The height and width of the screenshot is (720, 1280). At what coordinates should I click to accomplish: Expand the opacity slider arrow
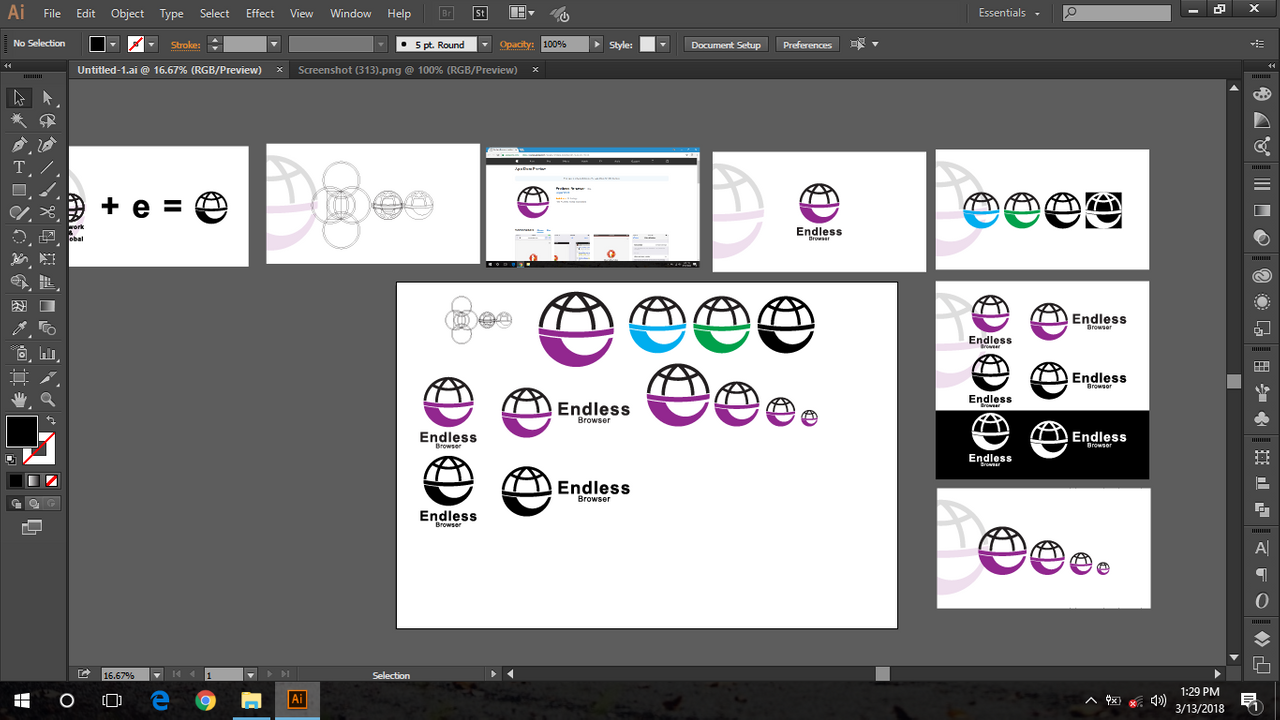coord(597,44)
